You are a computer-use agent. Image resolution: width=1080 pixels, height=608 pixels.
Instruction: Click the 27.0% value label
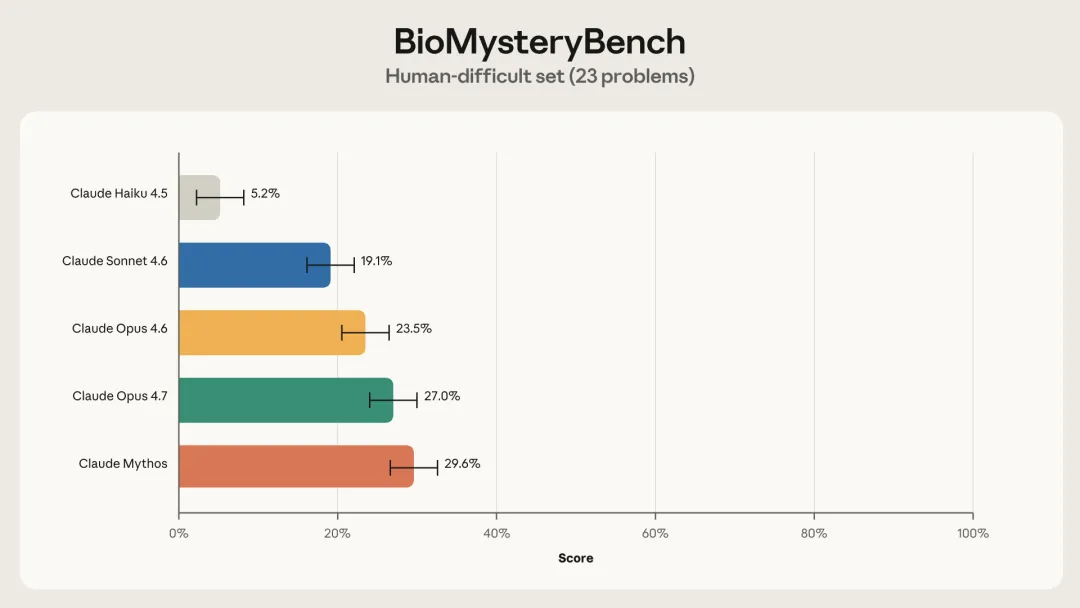point(442,396)
